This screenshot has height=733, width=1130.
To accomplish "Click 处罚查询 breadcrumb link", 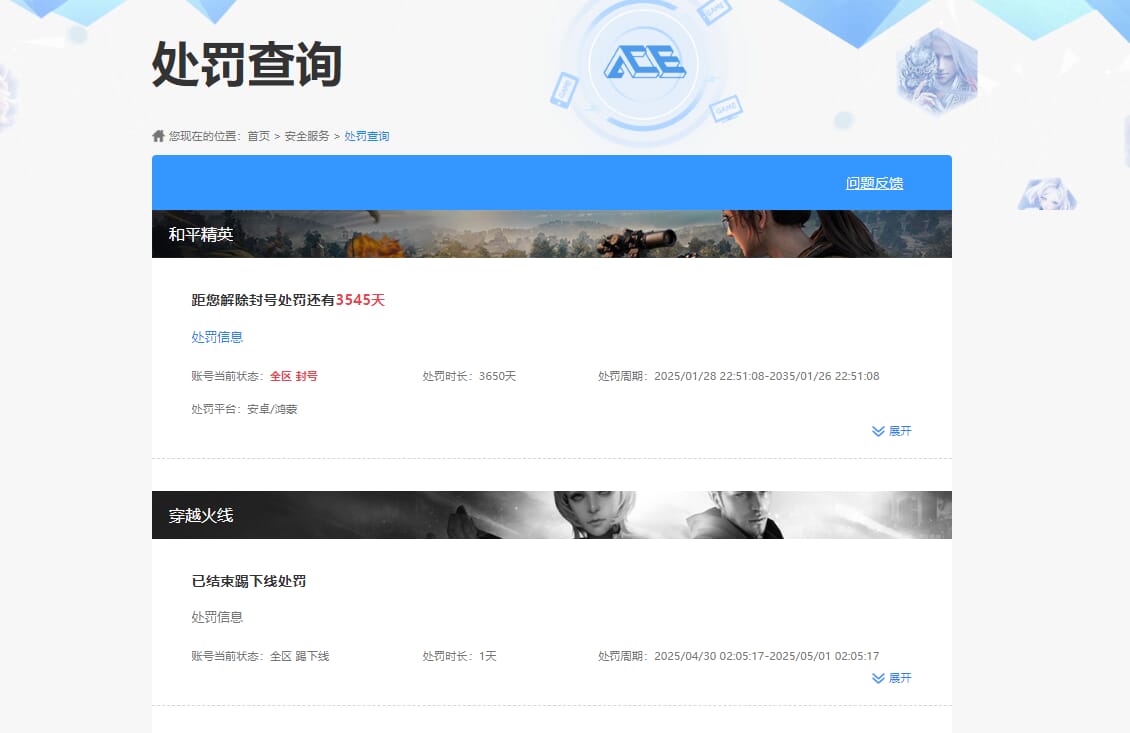I will 367,136.
